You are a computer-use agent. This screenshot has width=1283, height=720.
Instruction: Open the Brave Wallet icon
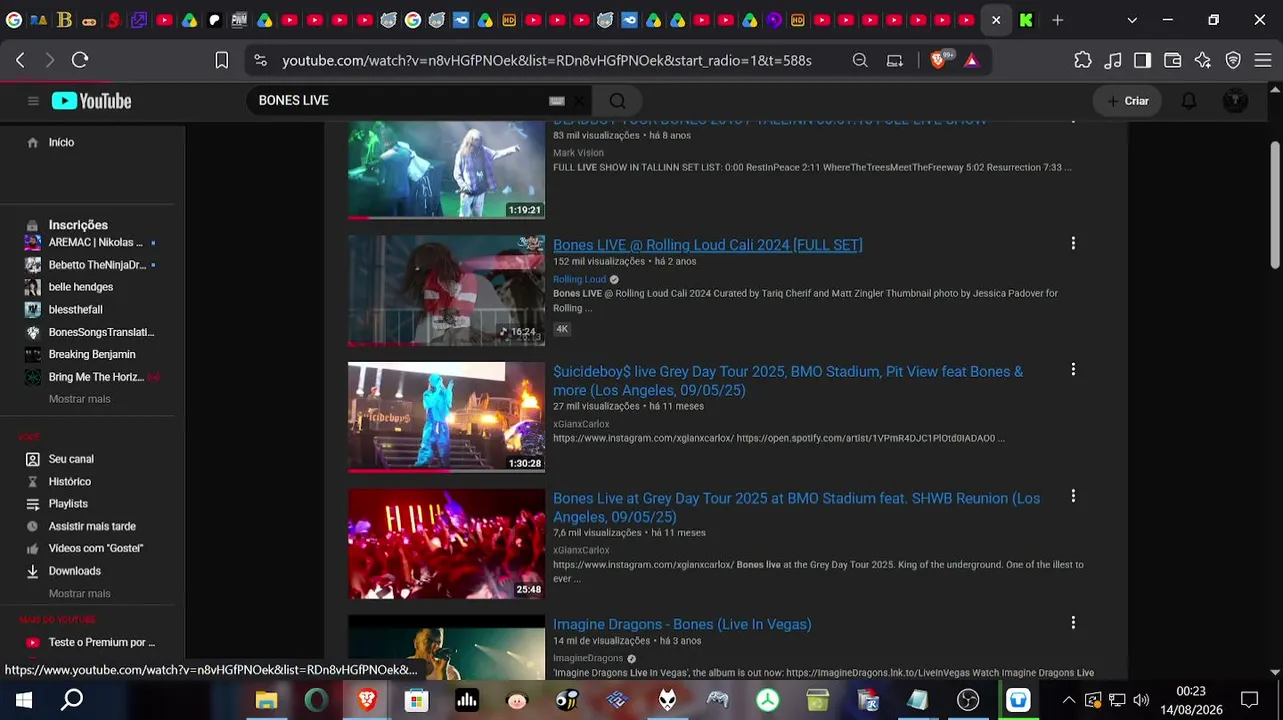point(1173,61)
